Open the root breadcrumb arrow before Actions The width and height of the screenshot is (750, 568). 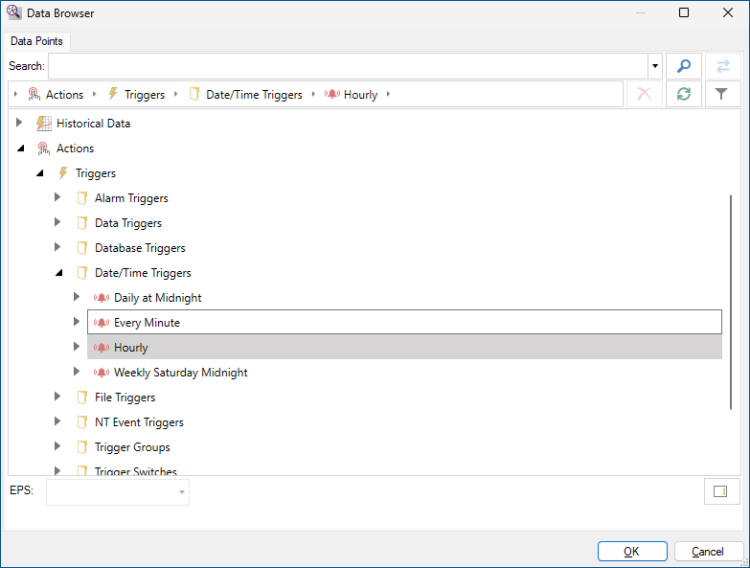(x=15, y=94)
